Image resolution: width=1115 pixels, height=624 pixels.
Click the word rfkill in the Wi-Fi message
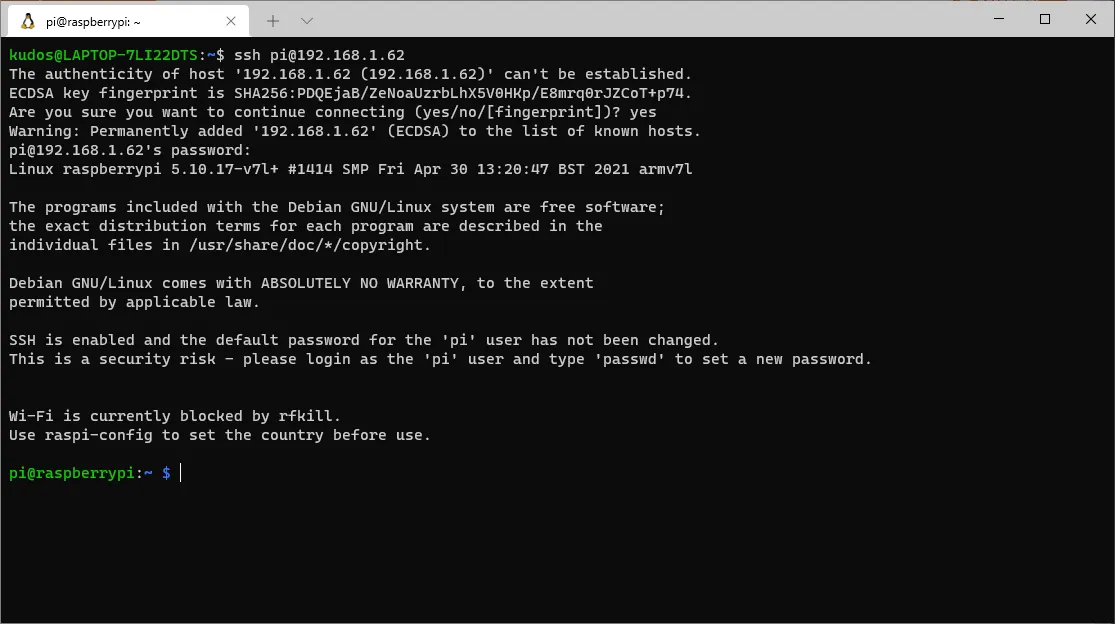coord(309,416)
